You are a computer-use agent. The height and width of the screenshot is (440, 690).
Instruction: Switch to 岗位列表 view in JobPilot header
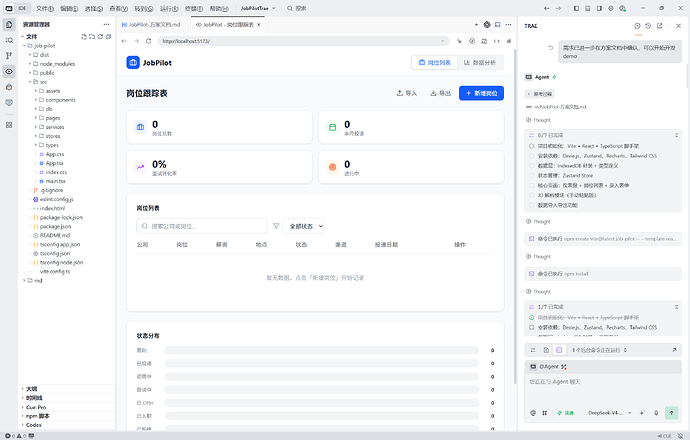pyautogui.click(x=435, y=63)
